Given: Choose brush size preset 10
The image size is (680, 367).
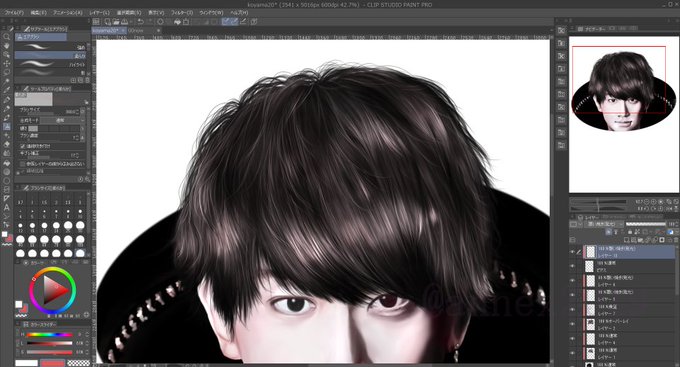Looking at the screenshot, I should (x=80, y=213).
